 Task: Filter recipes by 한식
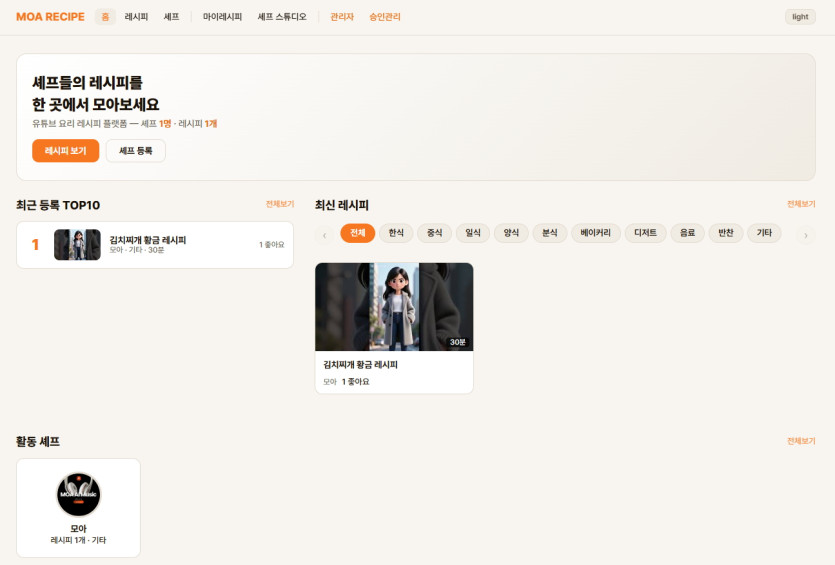click(396, 233)
